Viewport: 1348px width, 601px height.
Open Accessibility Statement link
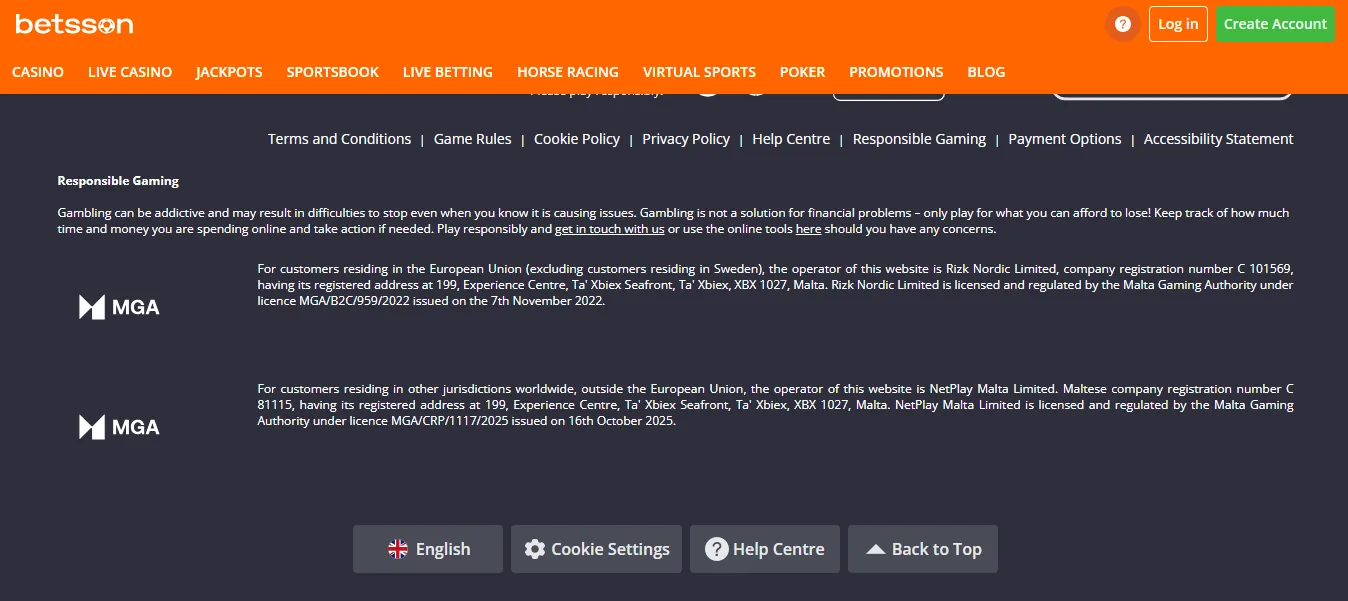pyautogui.click(x=1219, y=139)
